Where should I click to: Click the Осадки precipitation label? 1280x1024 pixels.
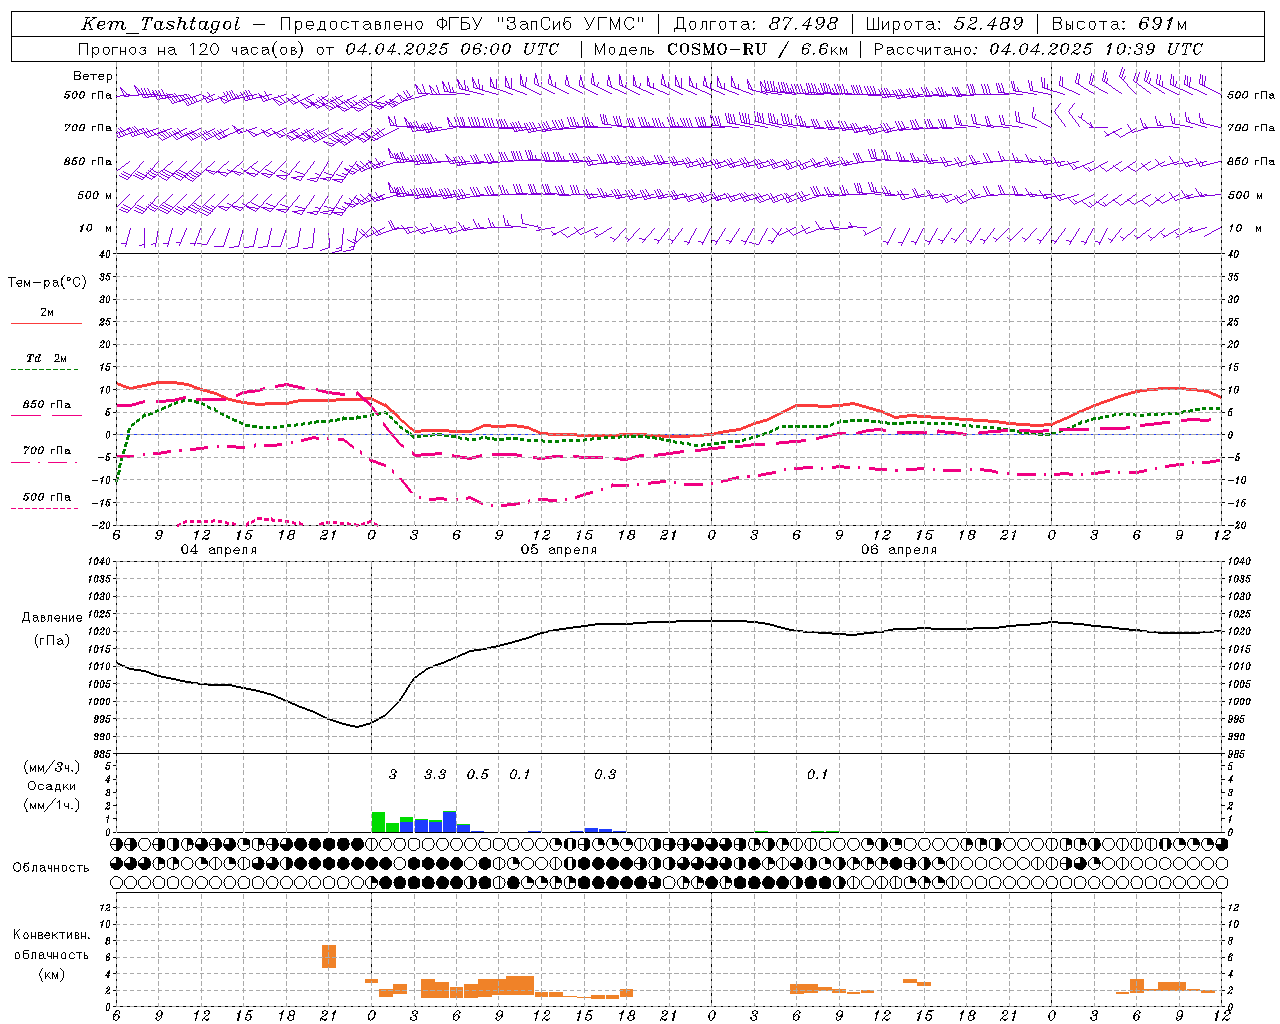click(x=52, y=786)
